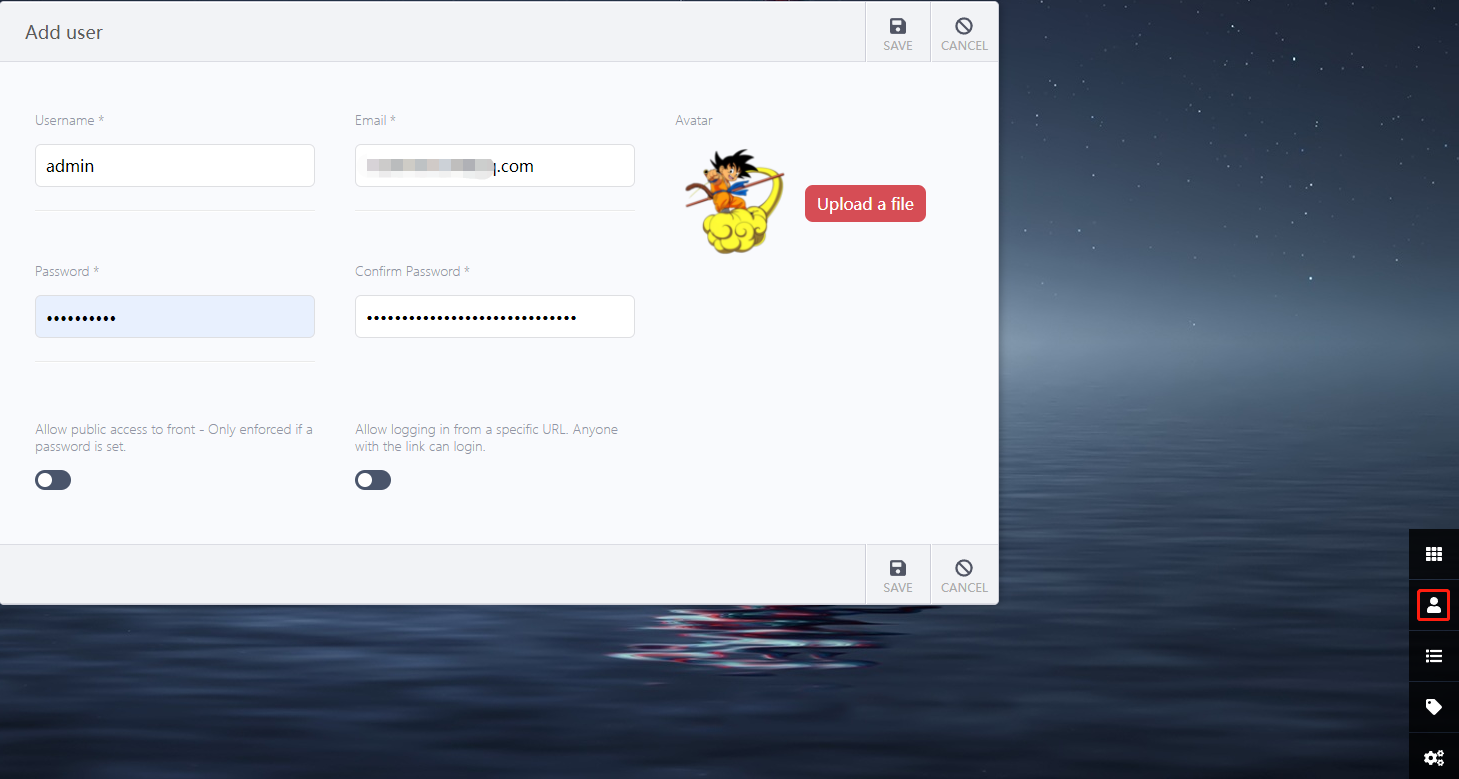
Task: Click inside the Password input field
Action: click(175, 317)
